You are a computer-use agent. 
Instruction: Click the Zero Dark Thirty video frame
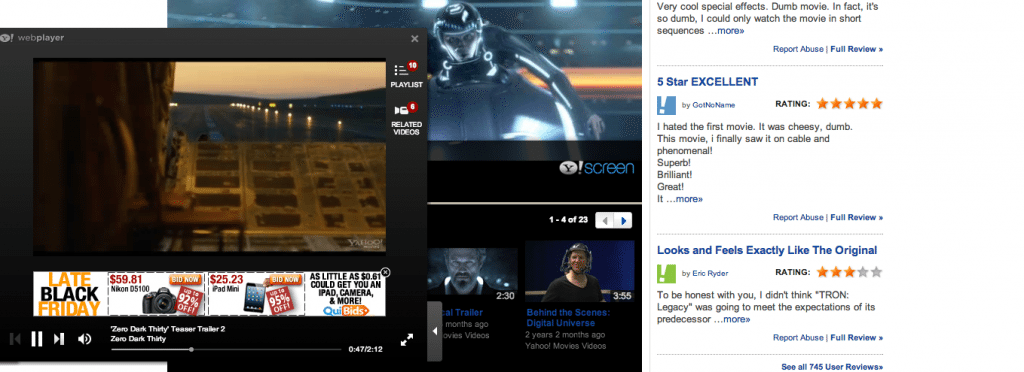pos(210,157)
